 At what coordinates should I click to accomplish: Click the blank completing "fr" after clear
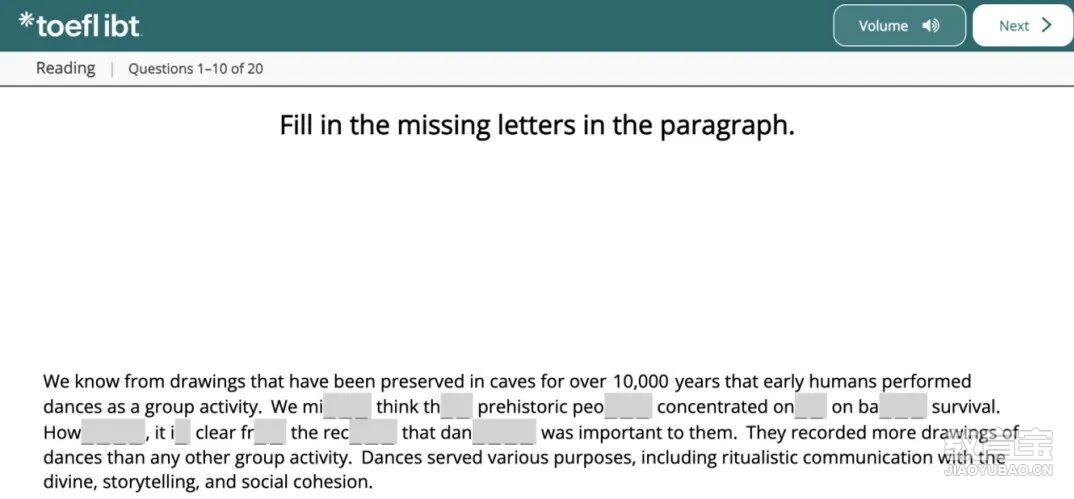tap(270, 433)
